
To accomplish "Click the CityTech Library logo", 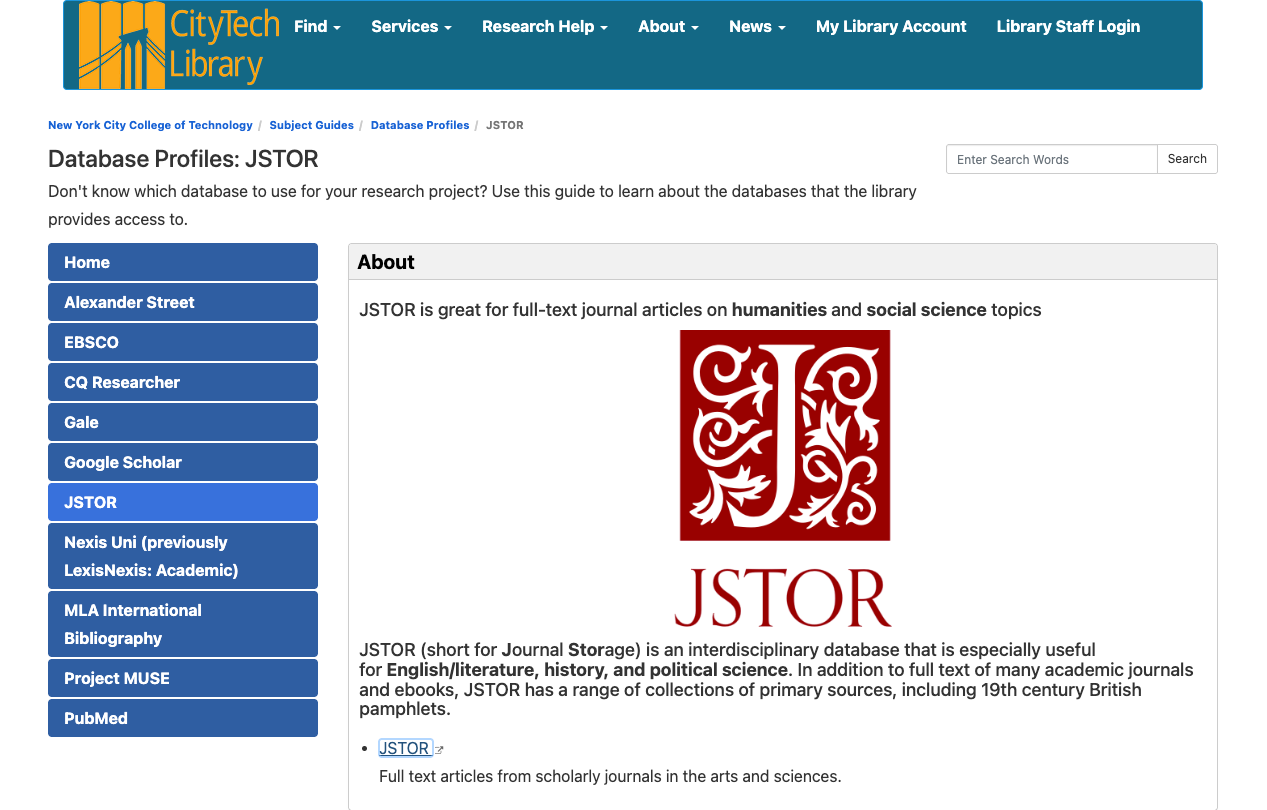I will [179, 45].
